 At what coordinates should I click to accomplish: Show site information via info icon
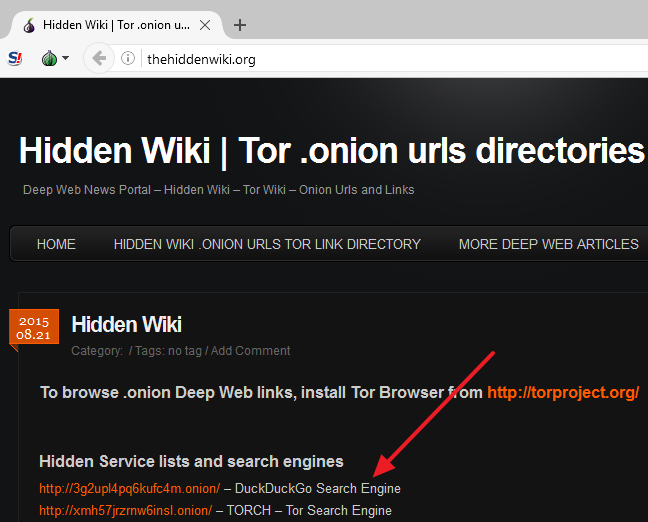[x=128, y=59]
